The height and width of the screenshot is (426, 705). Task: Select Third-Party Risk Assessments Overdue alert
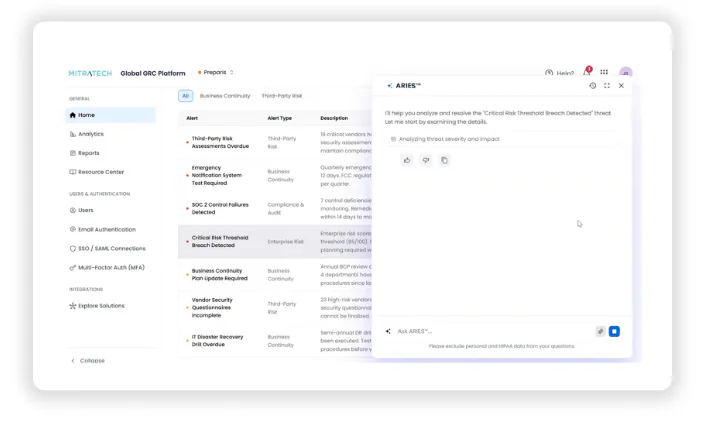[x=220, y=142]
